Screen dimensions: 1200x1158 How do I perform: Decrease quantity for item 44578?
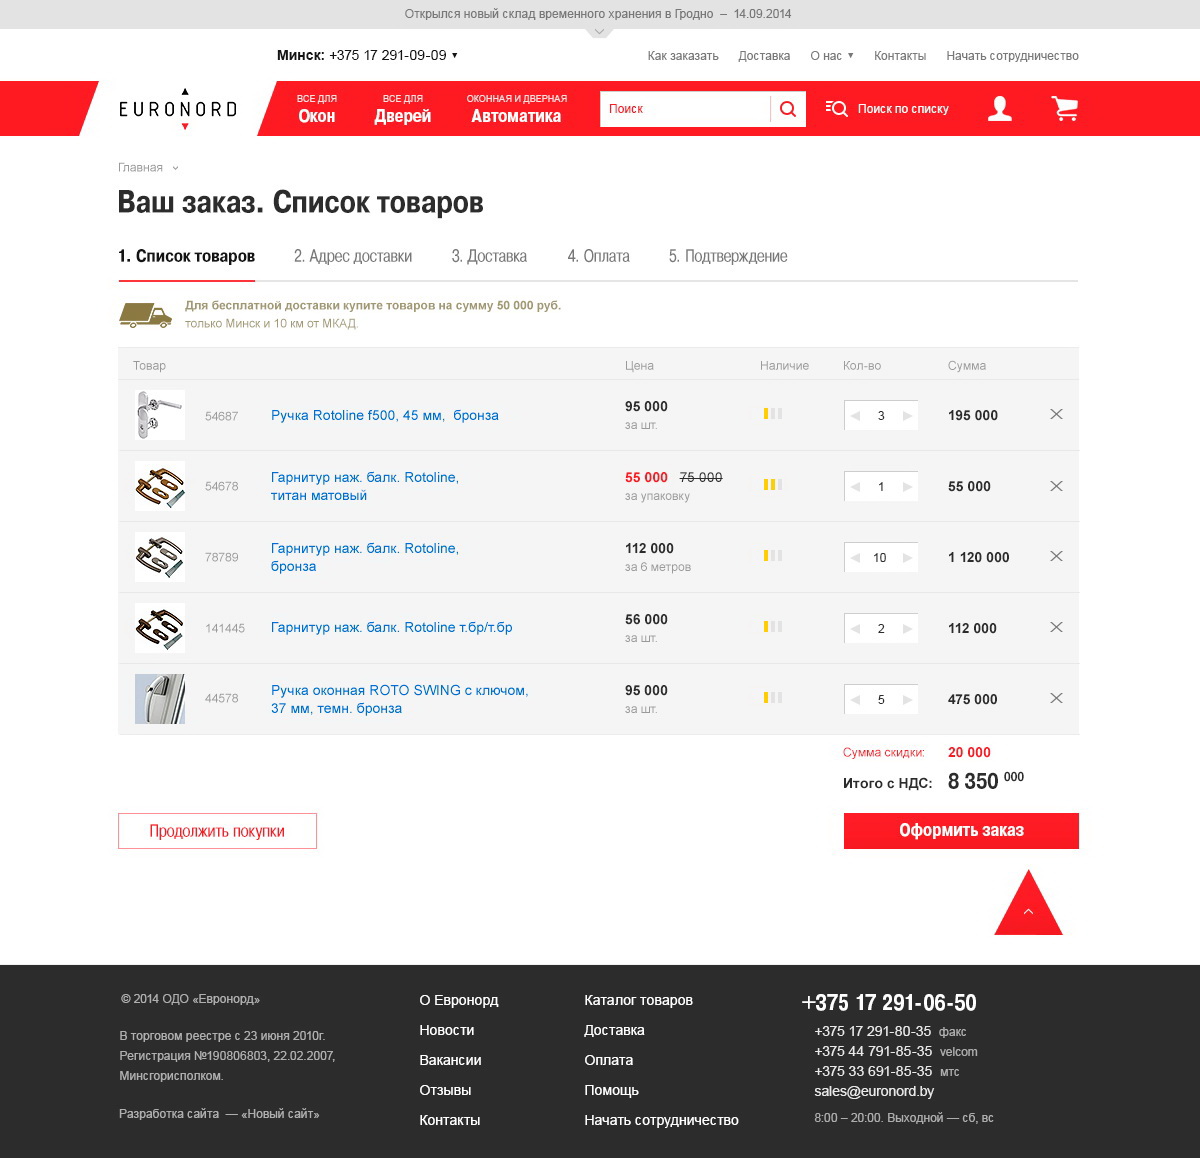tap(855, 700)
